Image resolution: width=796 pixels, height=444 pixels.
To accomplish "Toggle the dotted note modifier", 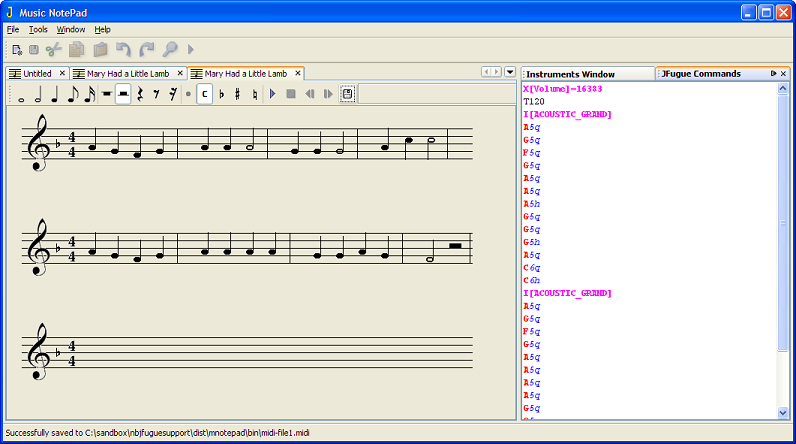I will tap(188, 94).
